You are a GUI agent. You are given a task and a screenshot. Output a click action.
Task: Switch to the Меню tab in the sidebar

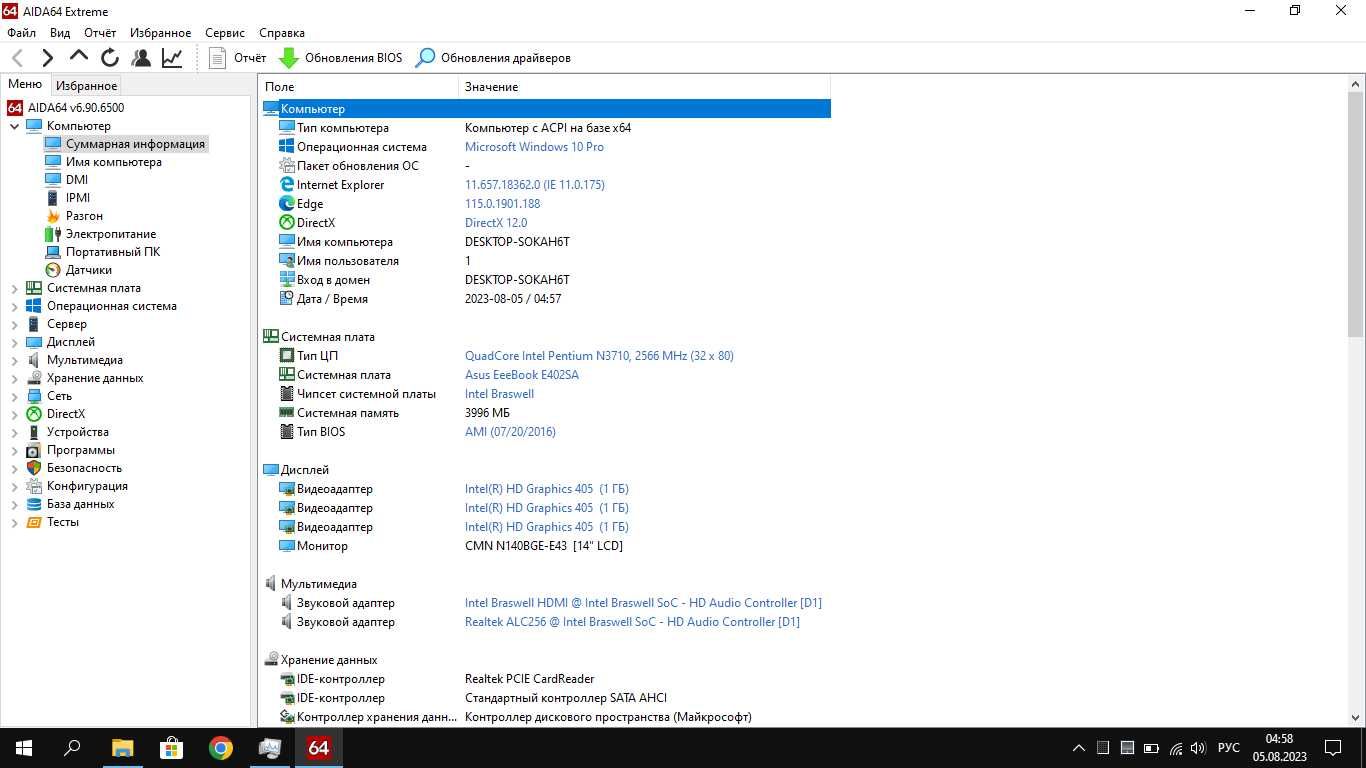pyautogui.click(x=25, y=85)
